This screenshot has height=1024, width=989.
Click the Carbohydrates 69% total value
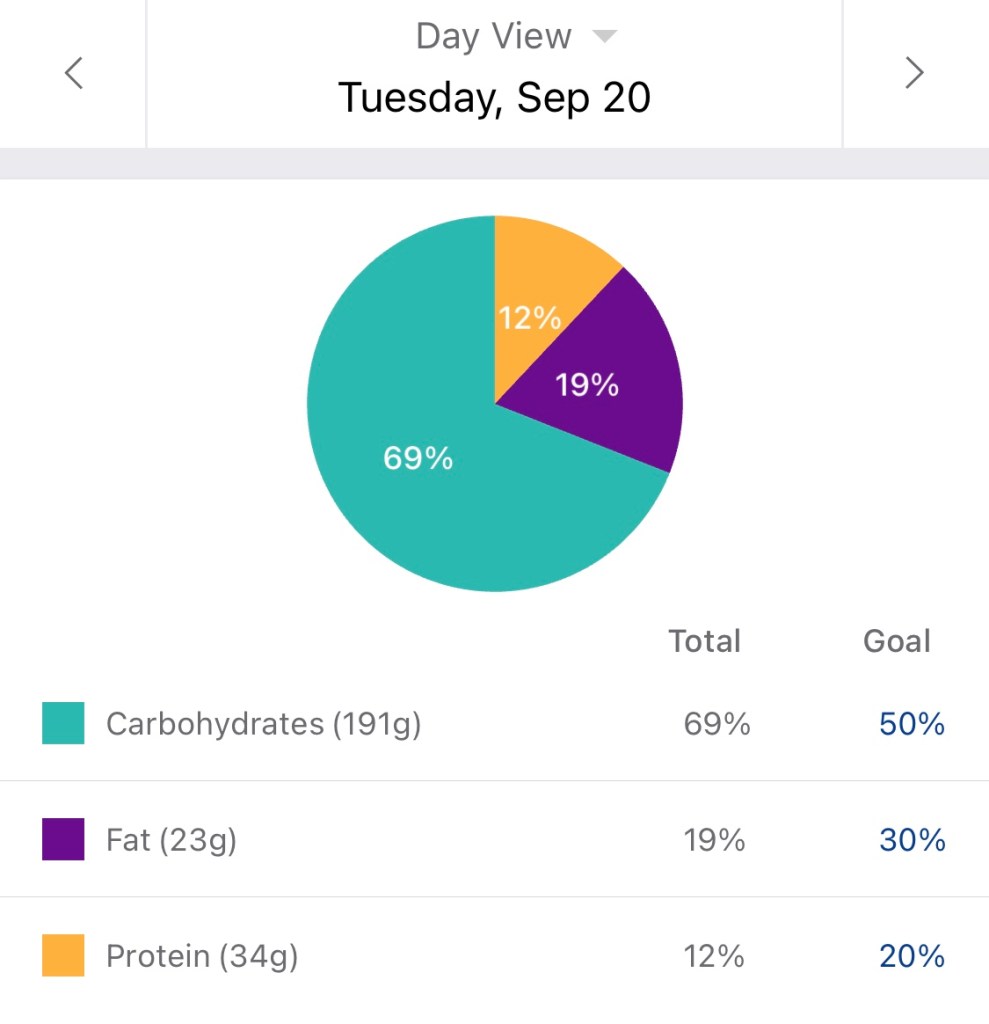717,724
